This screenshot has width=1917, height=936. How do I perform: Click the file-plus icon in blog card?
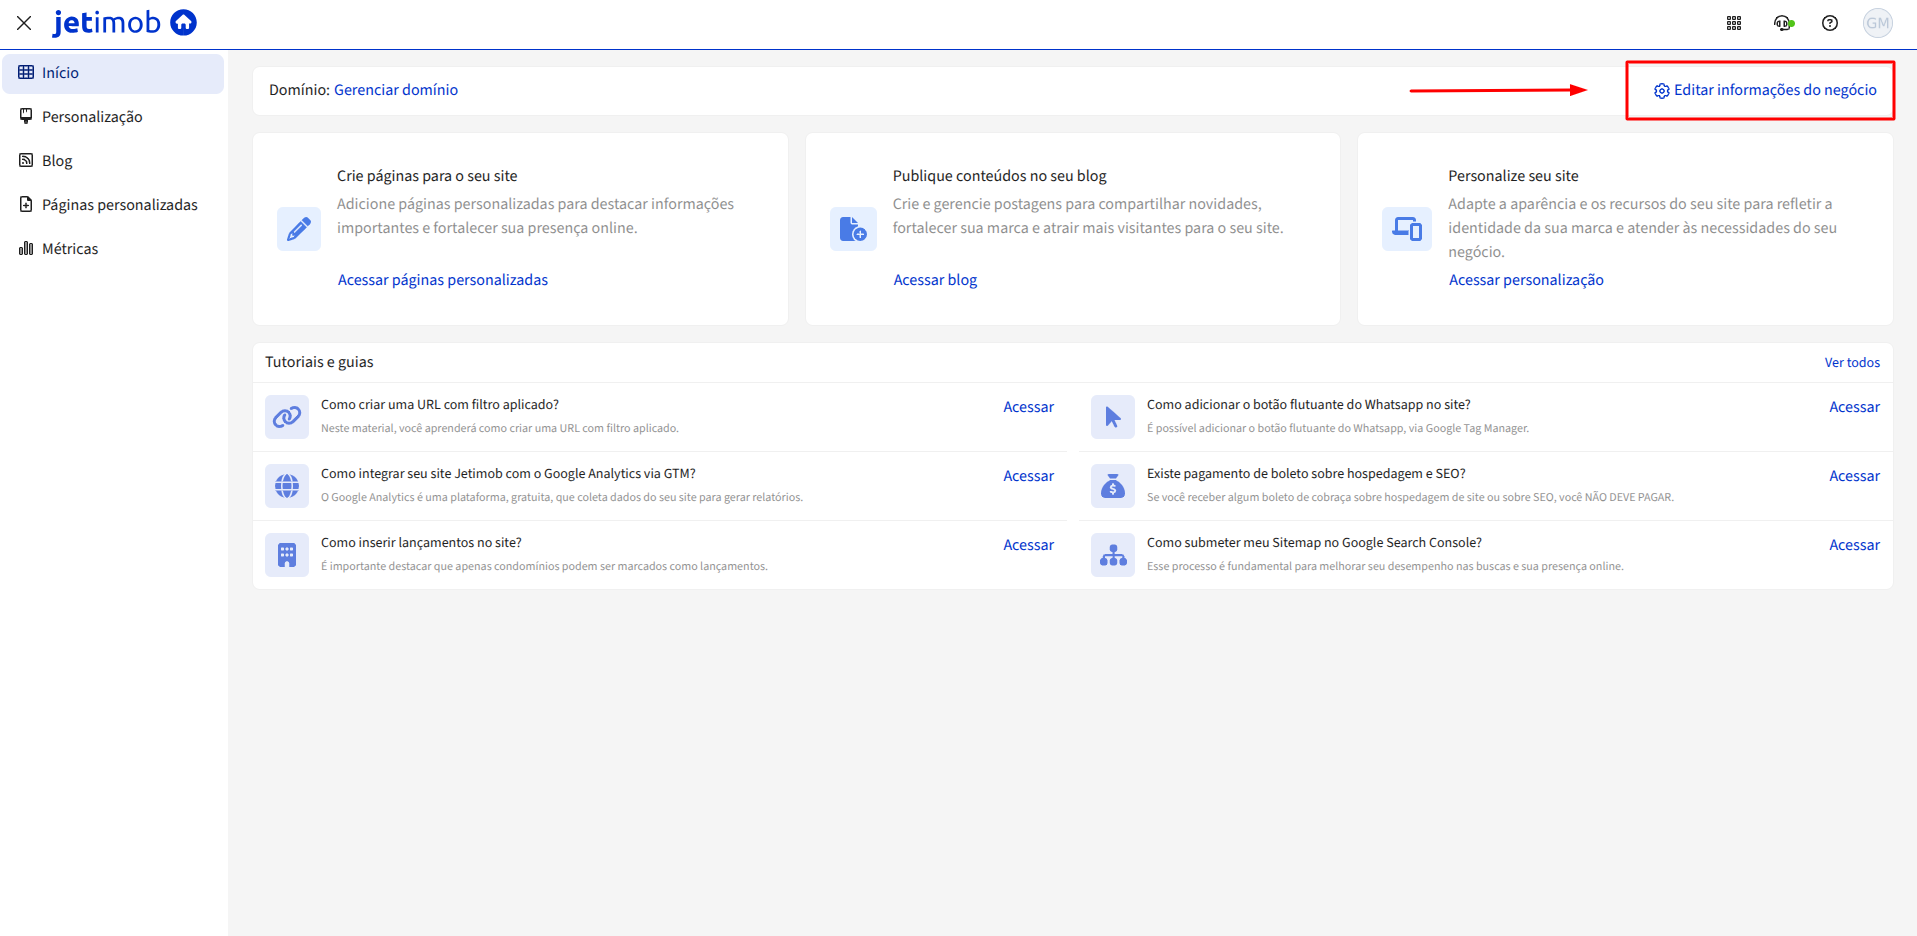(x=853, y=229)
